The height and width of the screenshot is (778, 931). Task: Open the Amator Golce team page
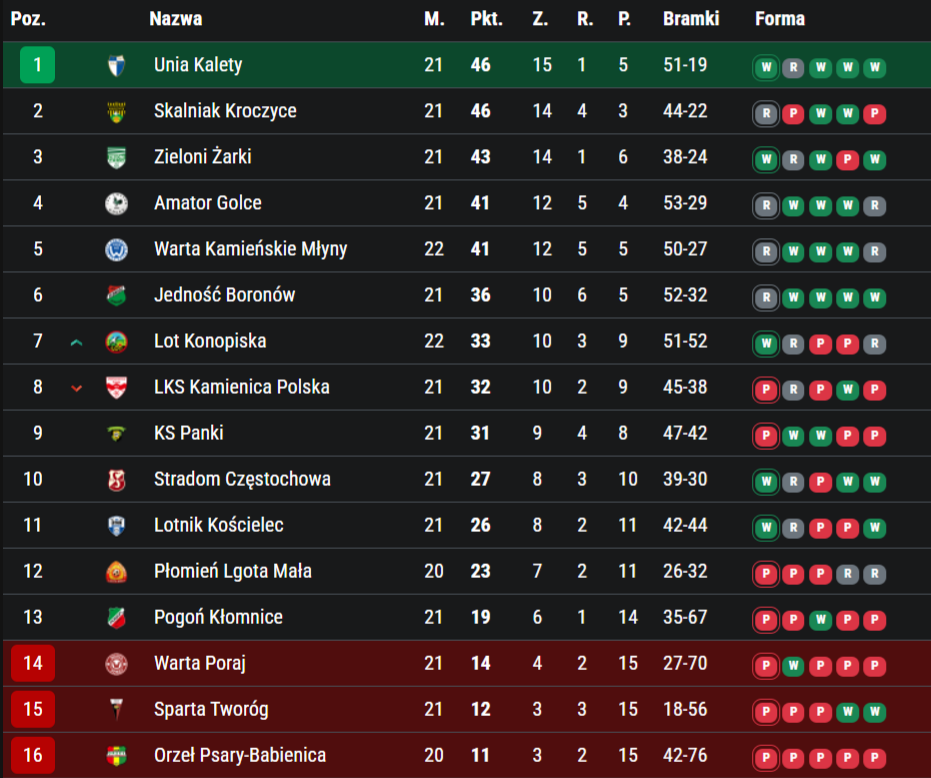point(207,203)
